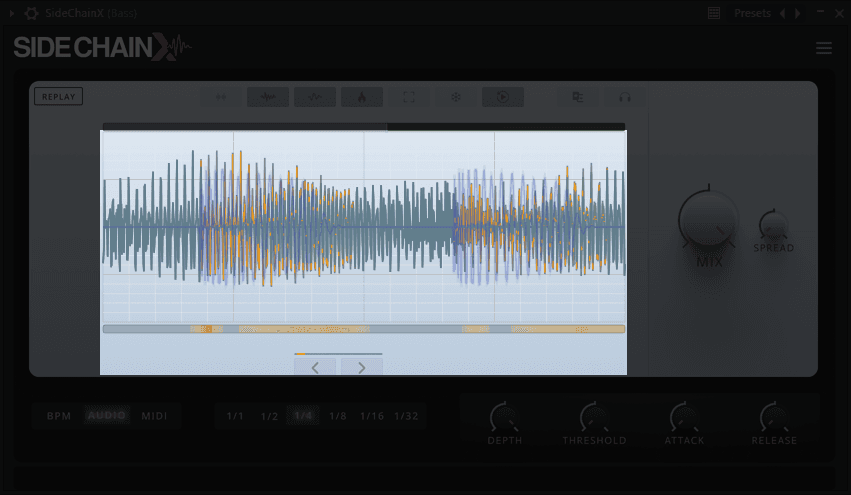Click the snowflake freeze icon
The width and height of the screenshot is (851, 495).
point(456,97)
